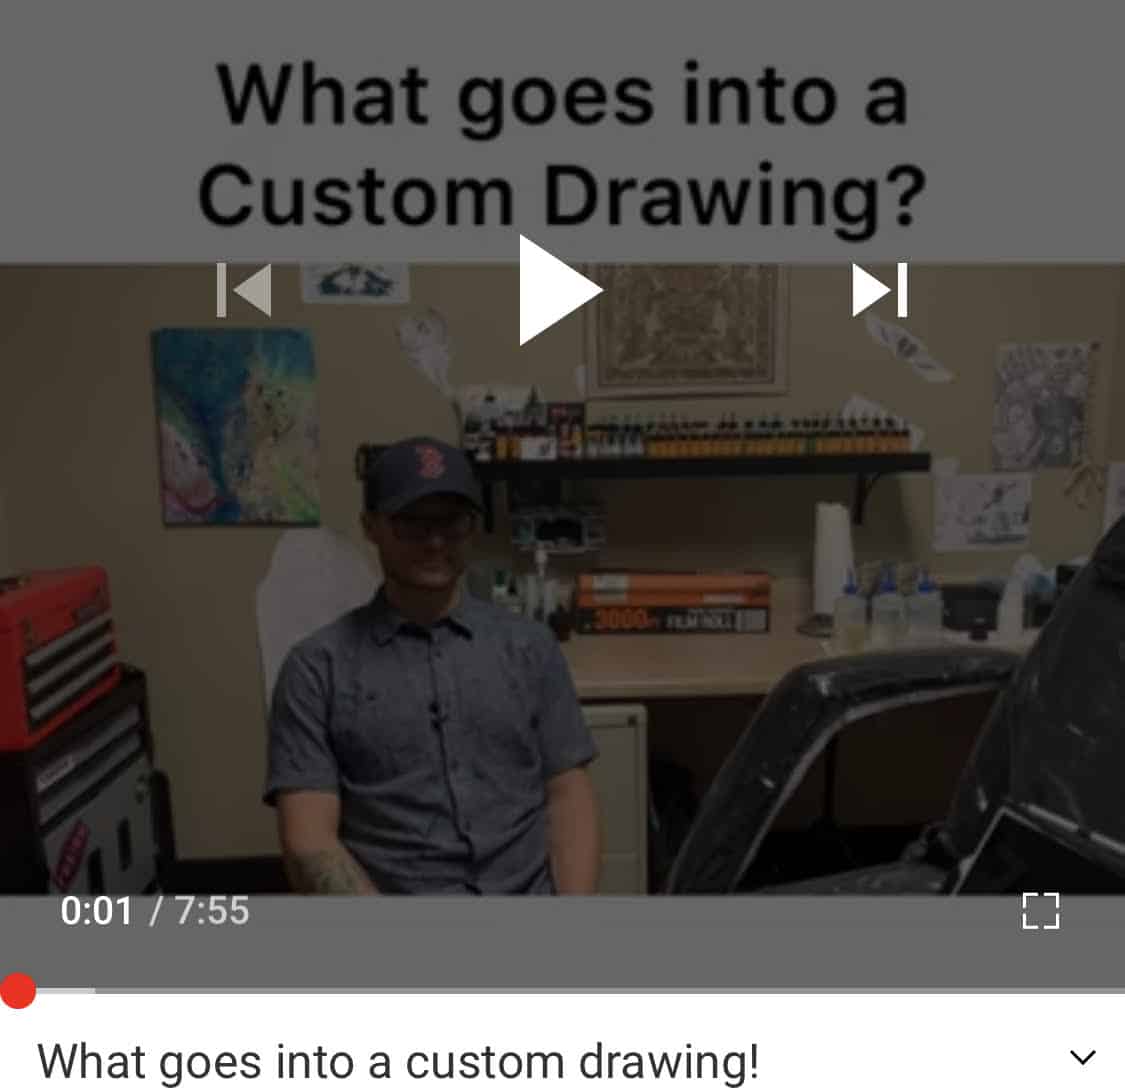
Task: Tap the 0:01 elapsed time
Action: point(96,911)
